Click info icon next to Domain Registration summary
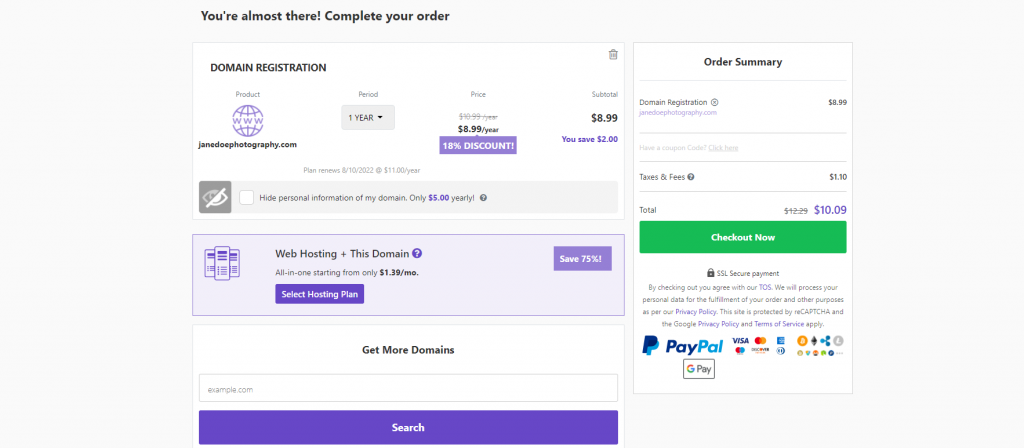Image resolution: width=1024 pixels, height=448 pixels. coord(714,102)
